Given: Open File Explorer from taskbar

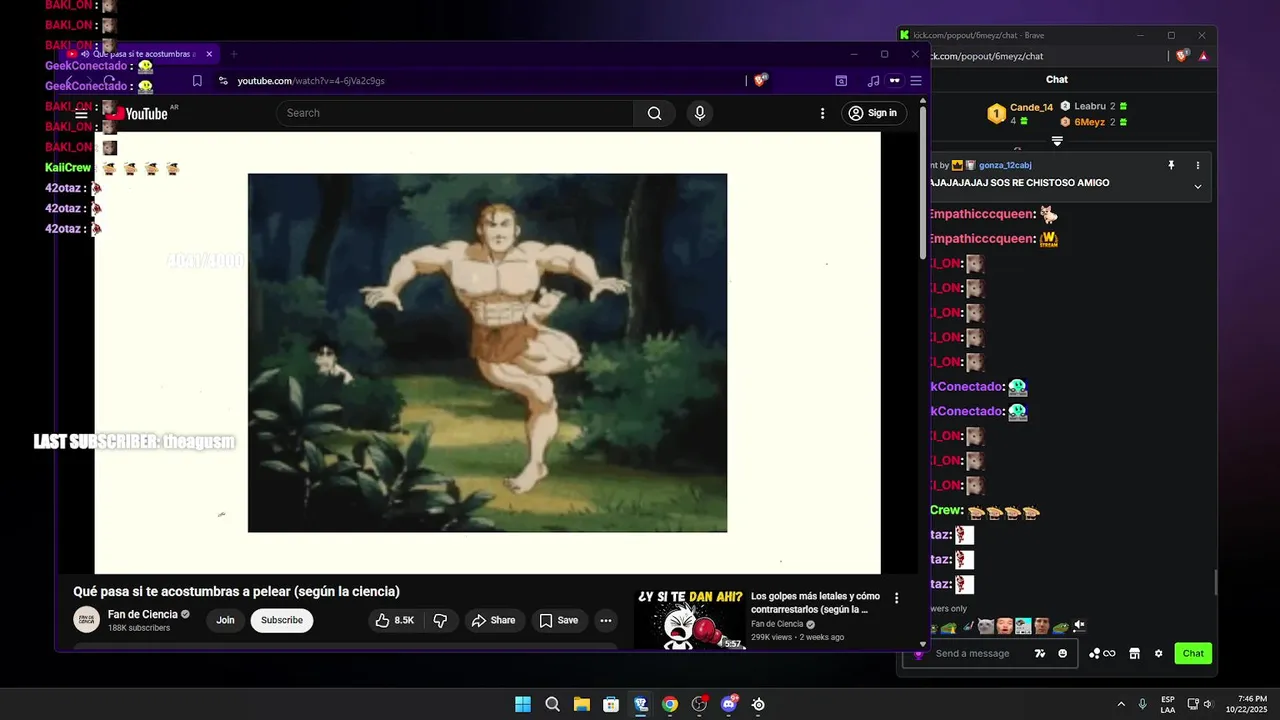Looking at the screenshot, I should (x=581, y=704).
